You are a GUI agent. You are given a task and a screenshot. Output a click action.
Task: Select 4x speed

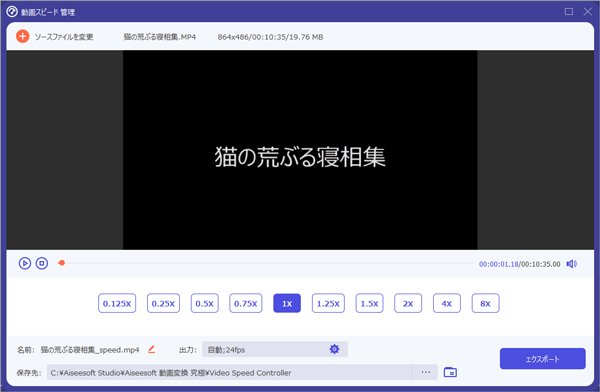(447, 303)
